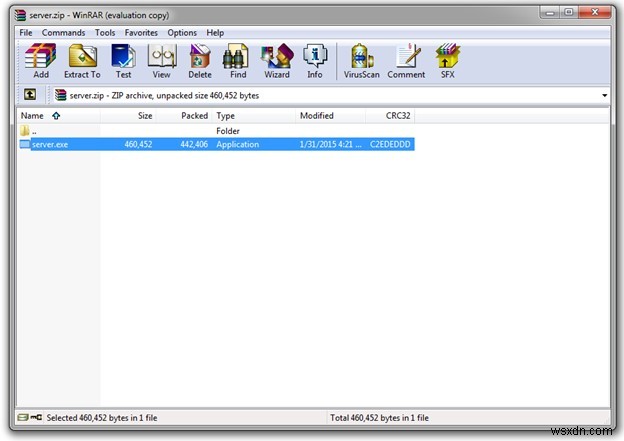Click the disk drive icon in status bar

point(23,417)
